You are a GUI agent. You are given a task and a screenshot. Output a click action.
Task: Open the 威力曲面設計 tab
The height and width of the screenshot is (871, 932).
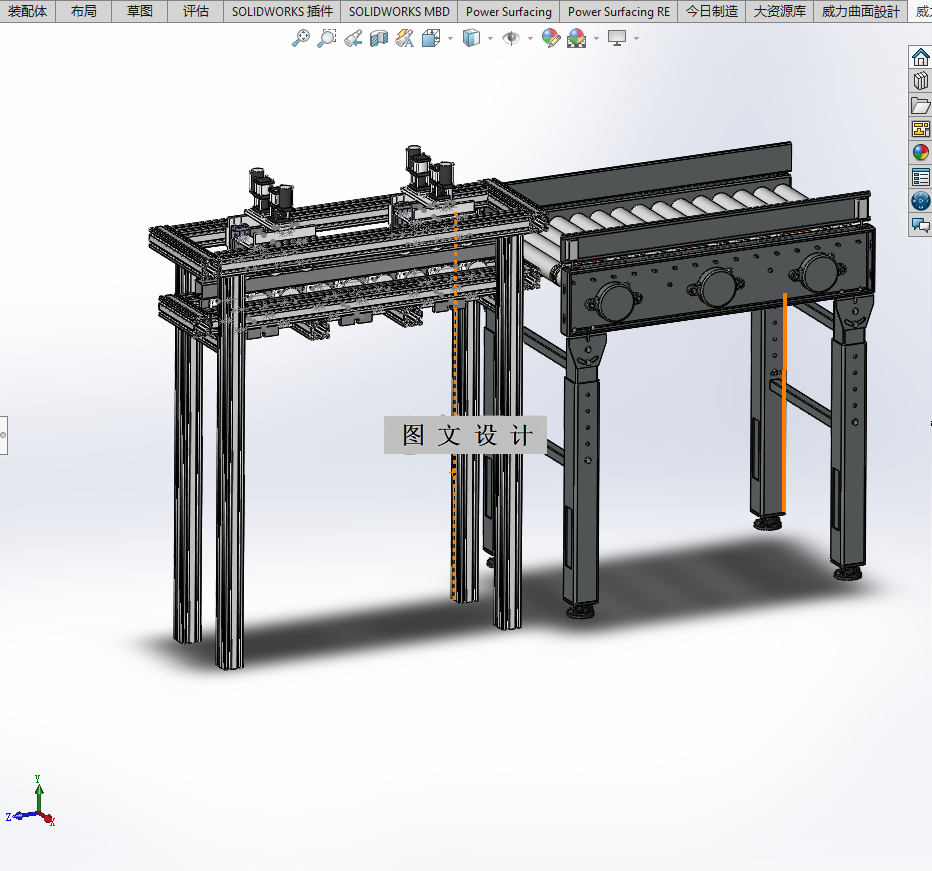point(861,11)
